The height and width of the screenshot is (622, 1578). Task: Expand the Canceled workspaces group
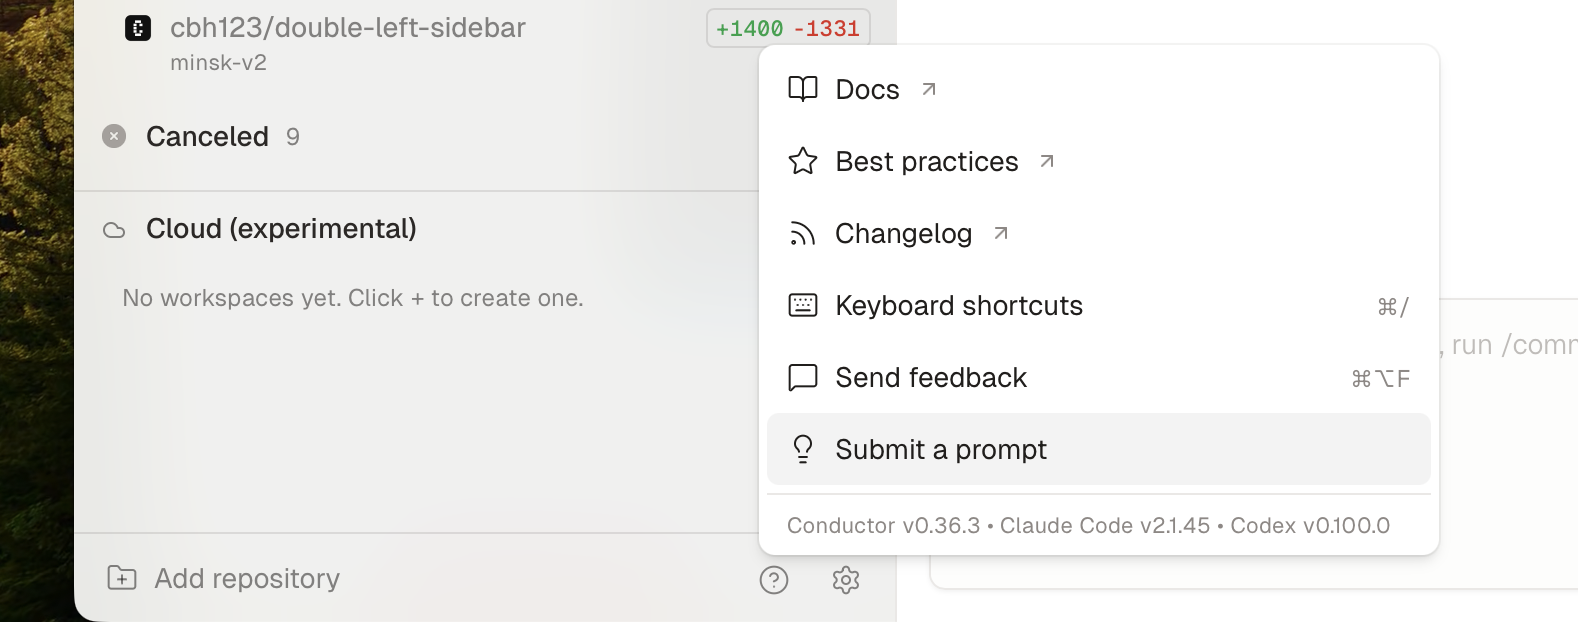point(207,136)
